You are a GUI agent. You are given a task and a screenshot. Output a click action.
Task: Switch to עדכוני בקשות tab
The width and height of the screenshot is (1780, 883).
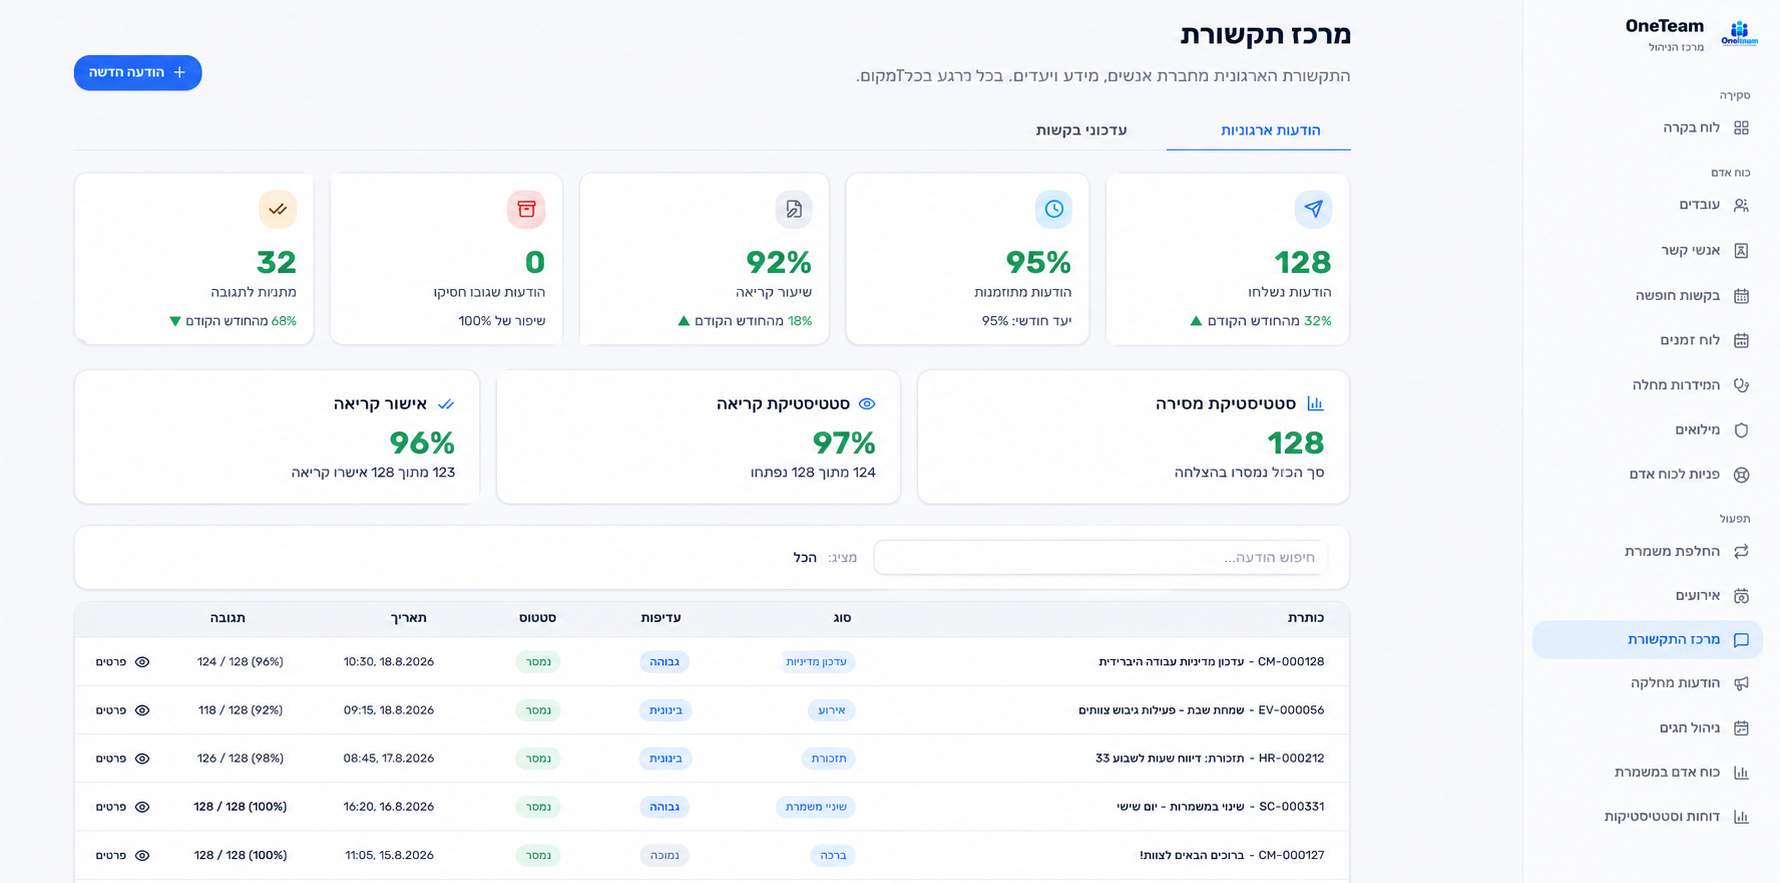point(1081,130)
